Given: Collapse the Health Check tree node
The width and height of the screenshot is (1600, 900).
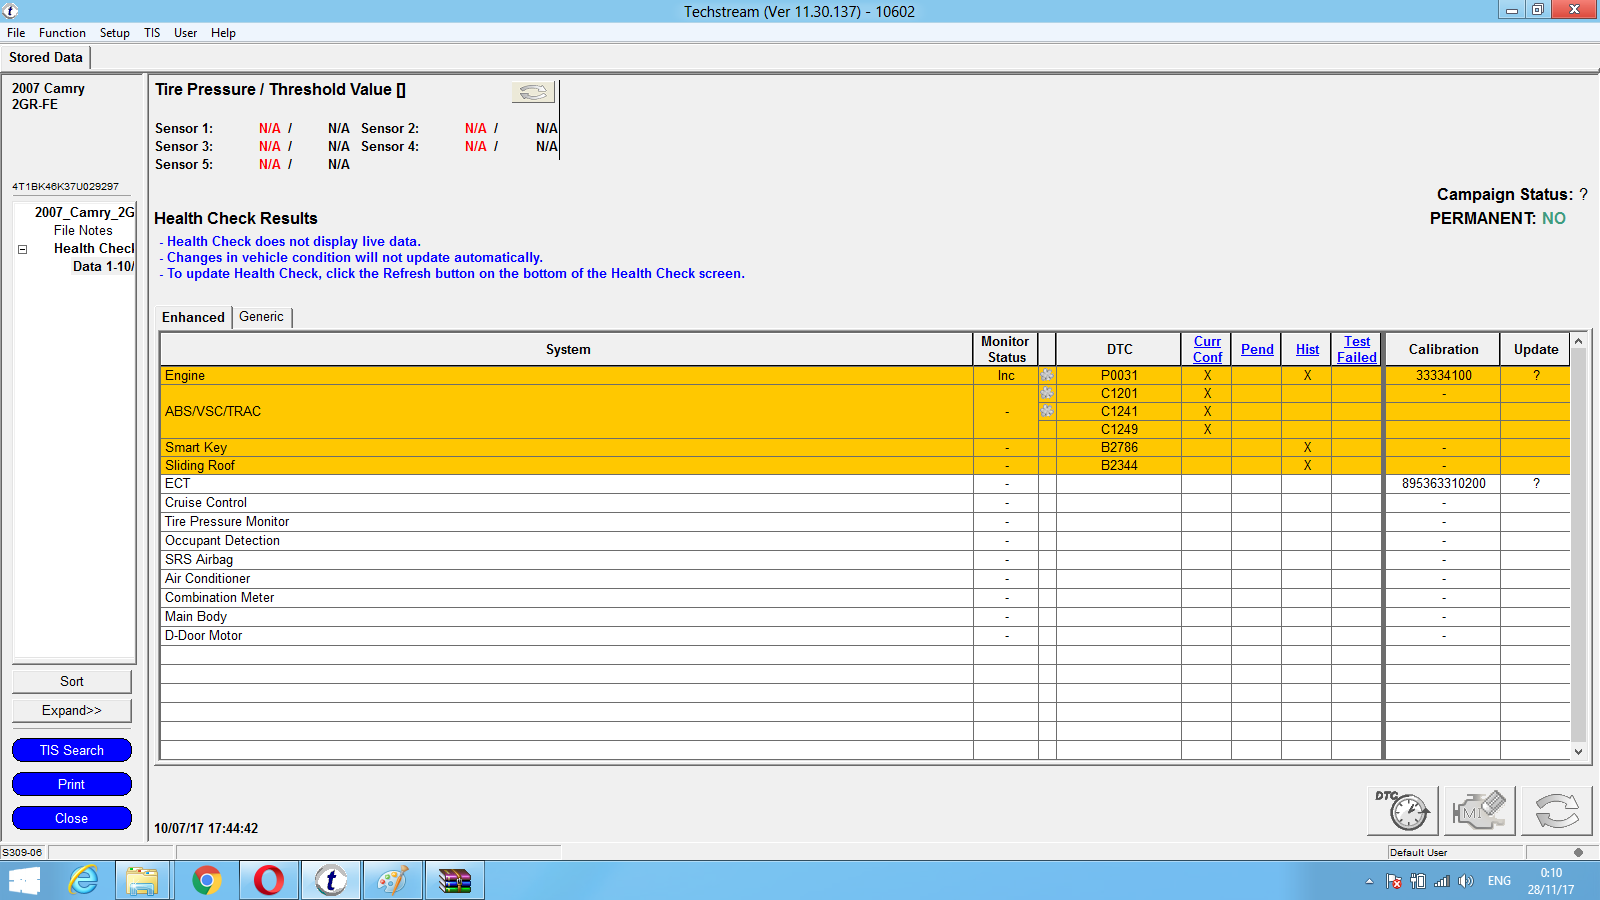Looking at the screenshot, I should [x=22, y=249].
